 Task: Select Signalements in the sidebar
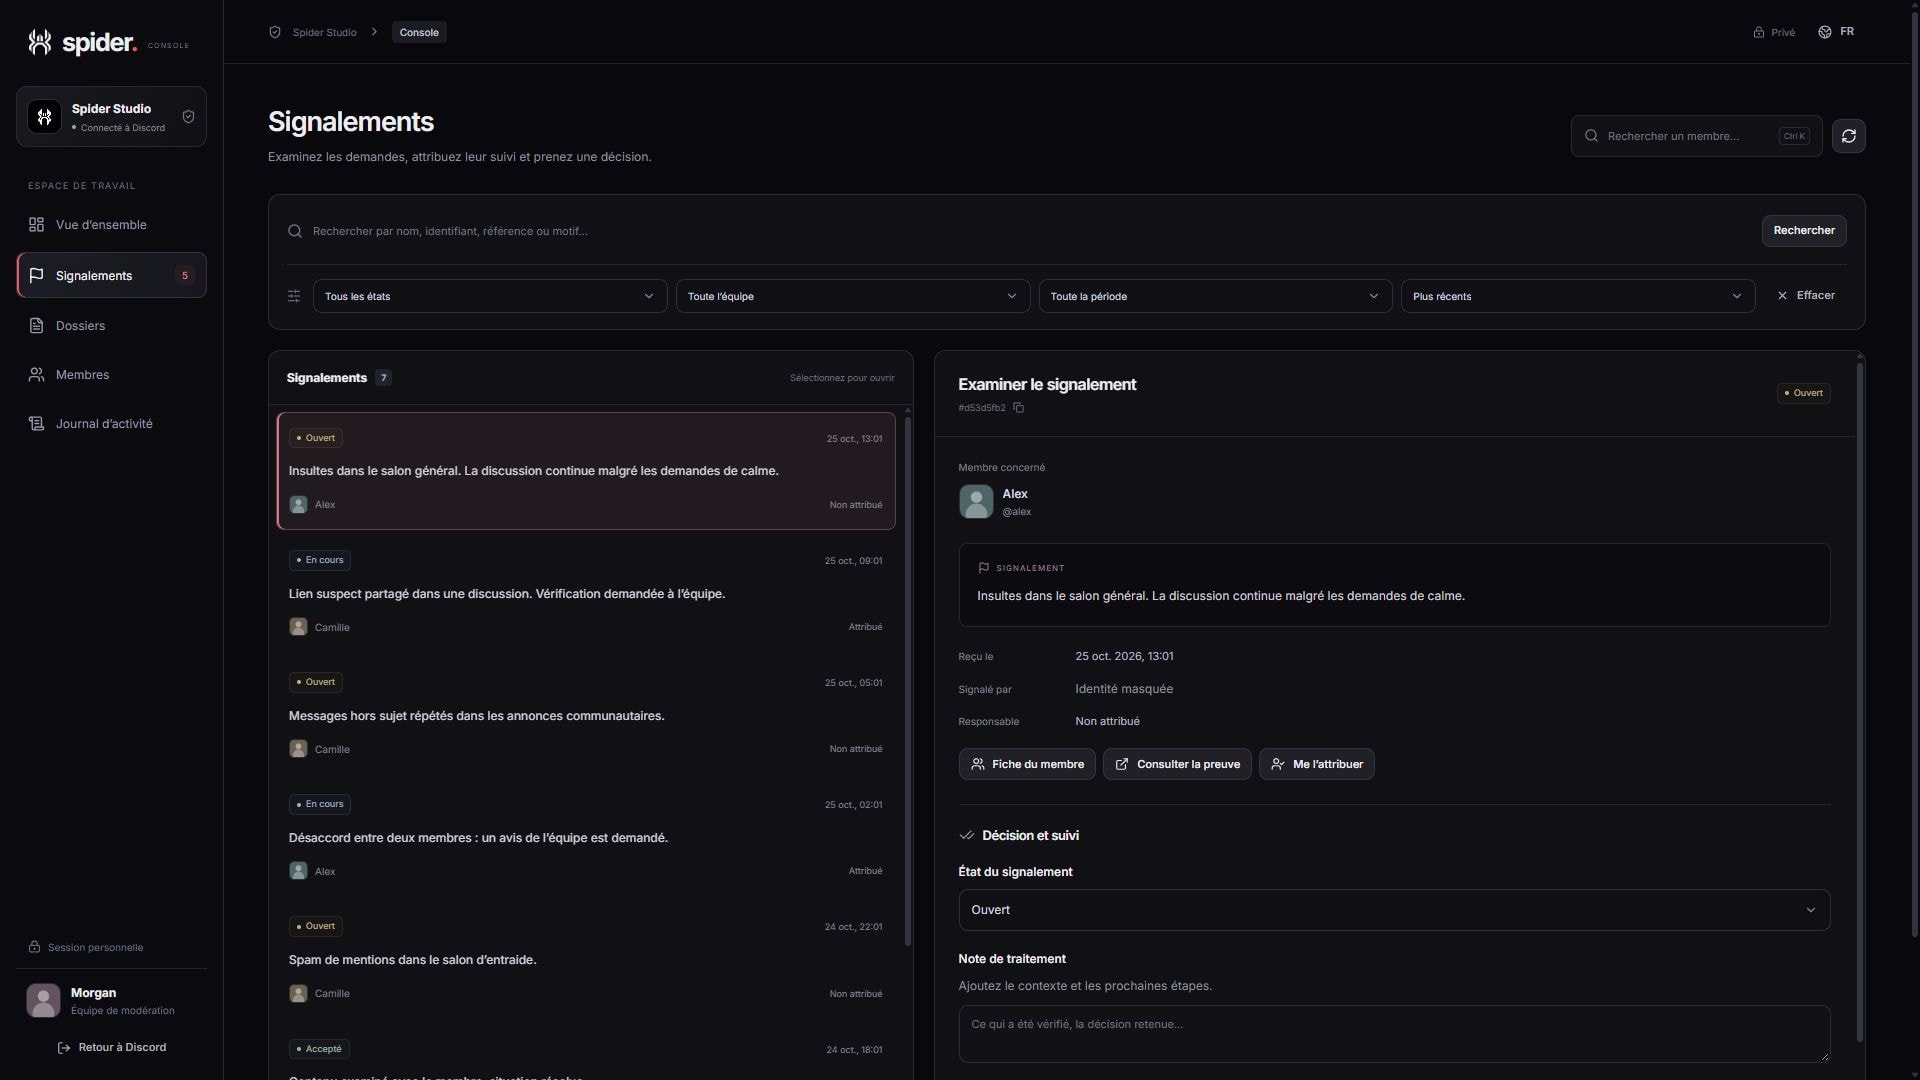(111, 275)
